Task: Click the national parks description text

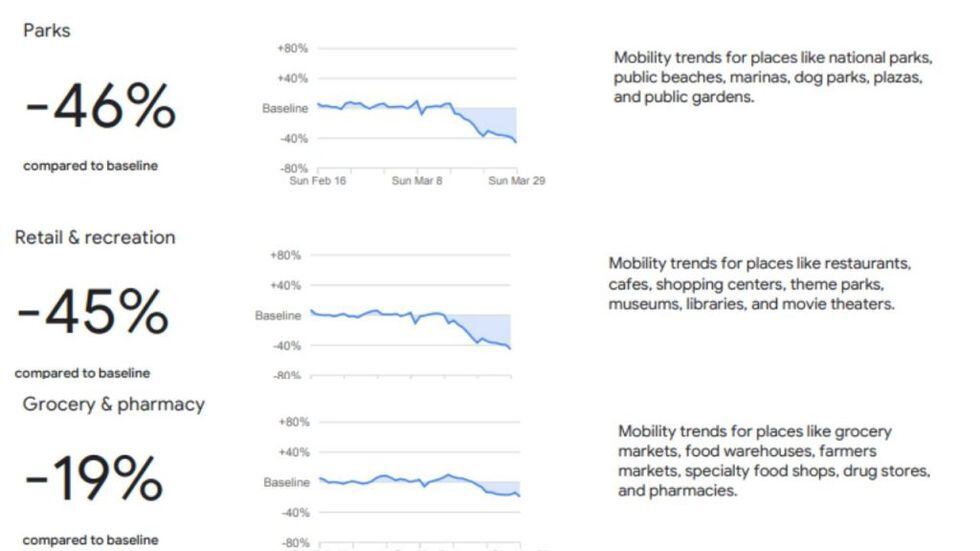Action: point(773,77)
